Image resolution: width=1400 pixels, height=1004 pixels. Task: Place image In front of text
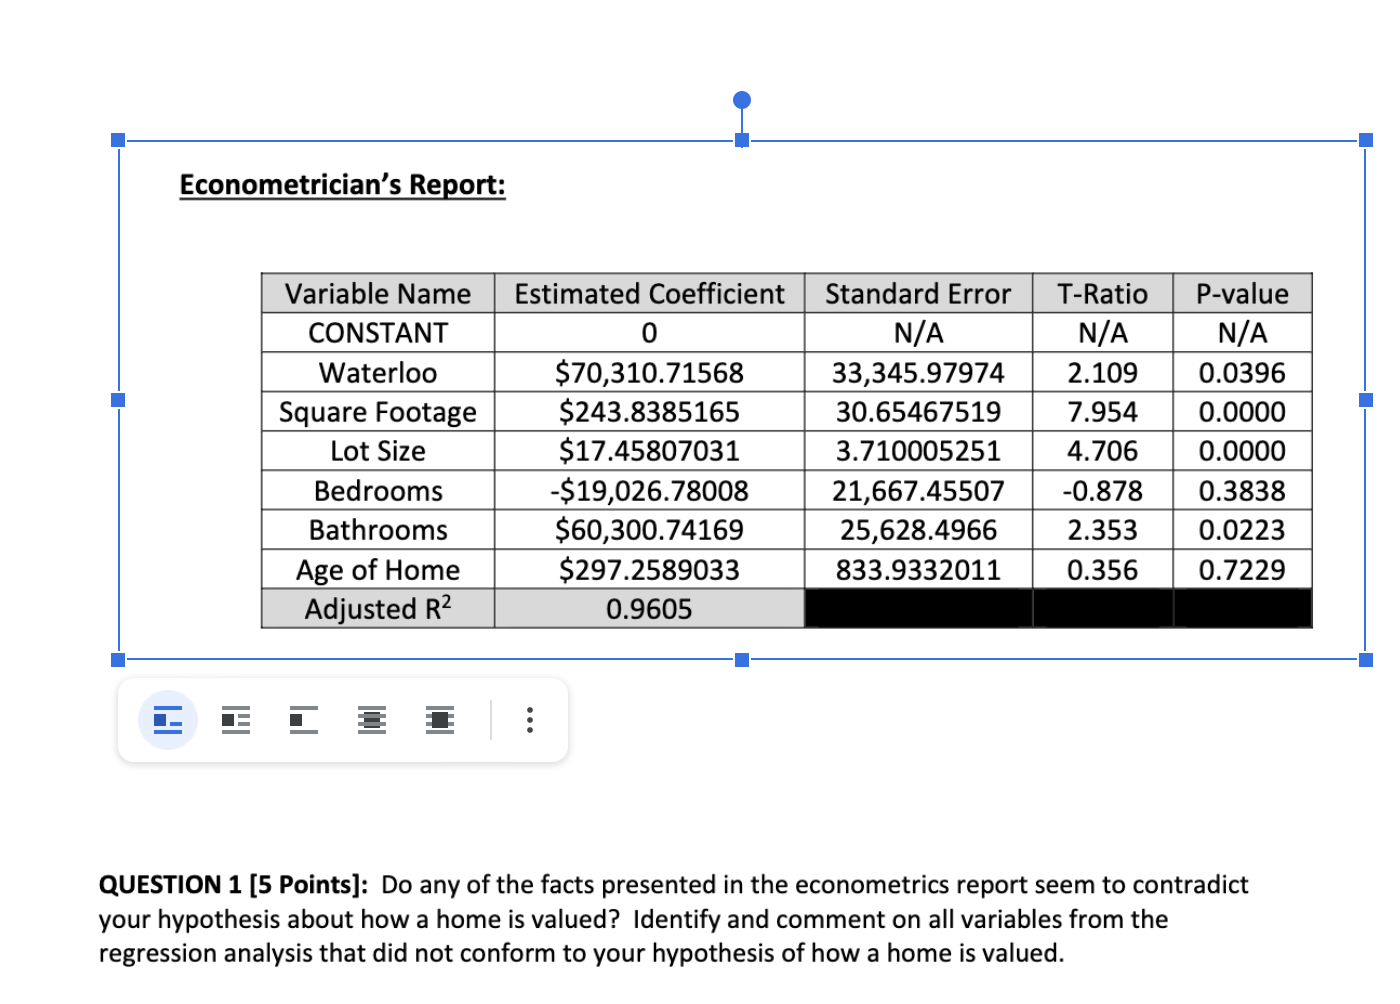(440, 720)
